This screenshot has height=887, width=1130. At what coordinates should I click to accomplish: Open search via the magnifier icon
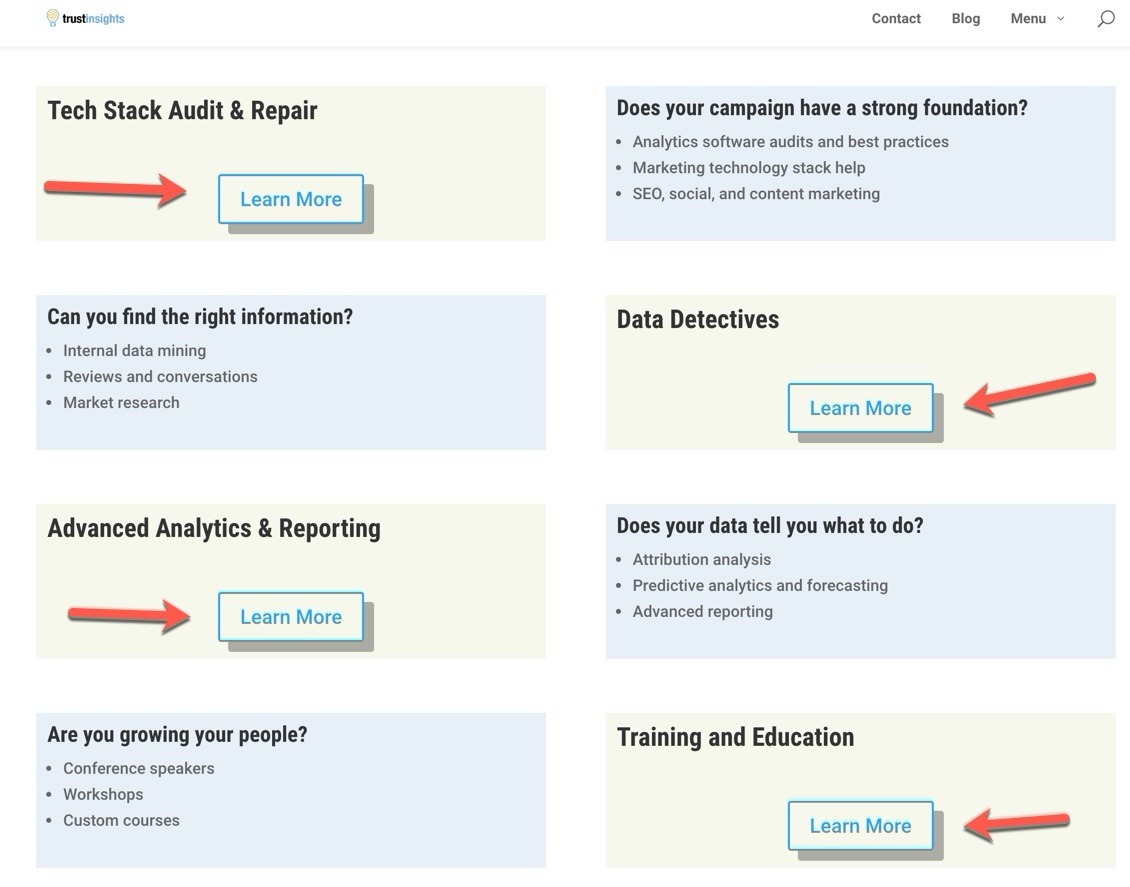(x=1105, y=19)
